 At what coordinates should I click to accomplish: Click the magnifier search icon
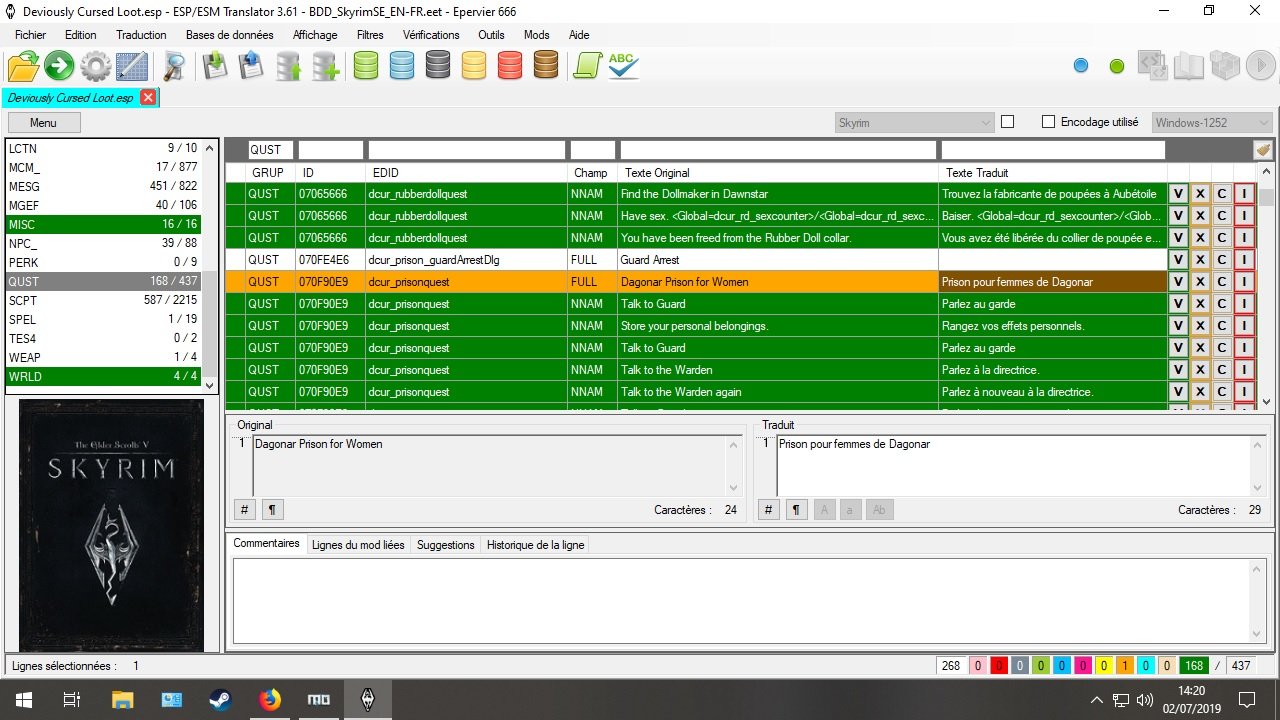(174, 67)
